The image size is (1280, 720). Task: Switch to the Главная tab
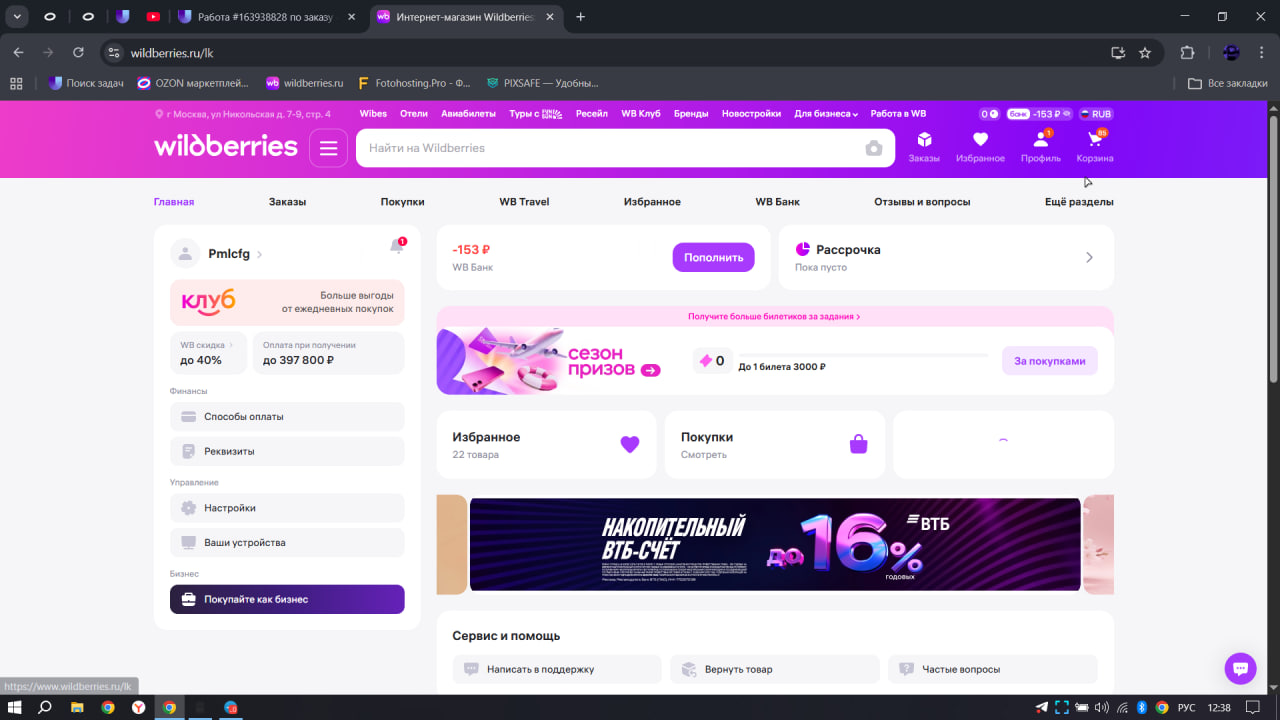pos(174,202)
